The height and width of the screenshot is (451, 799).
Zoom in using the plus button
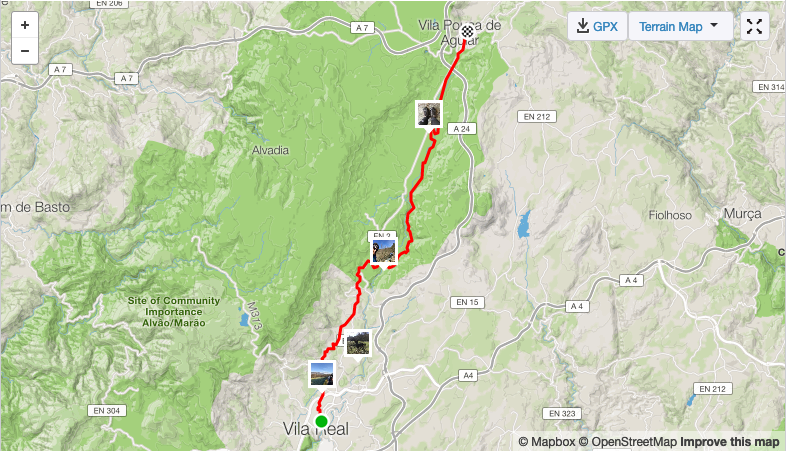click(25, 25)
